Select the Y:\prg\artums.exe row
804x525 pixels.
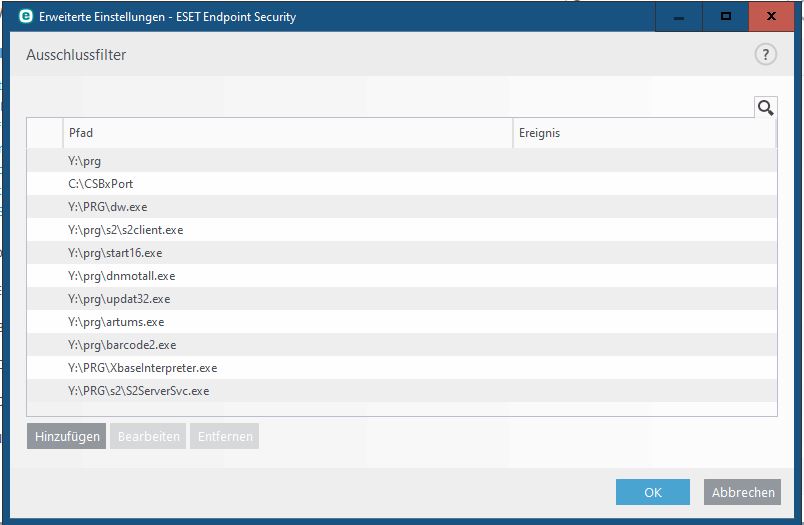click(x=401, y=322)
